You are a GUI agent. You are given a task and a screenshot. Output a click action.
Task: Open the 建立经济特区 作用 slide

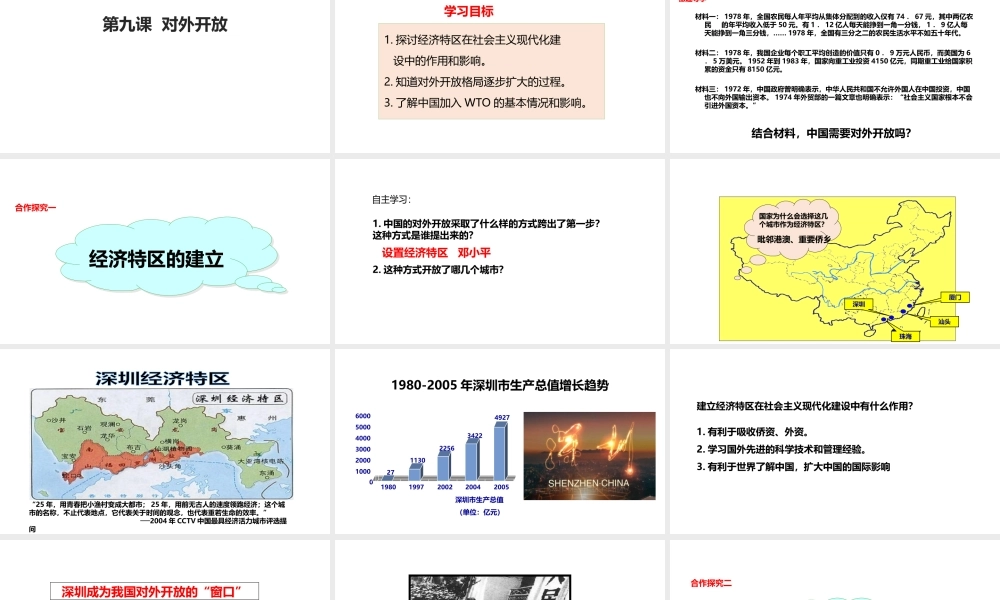point(835,441)
